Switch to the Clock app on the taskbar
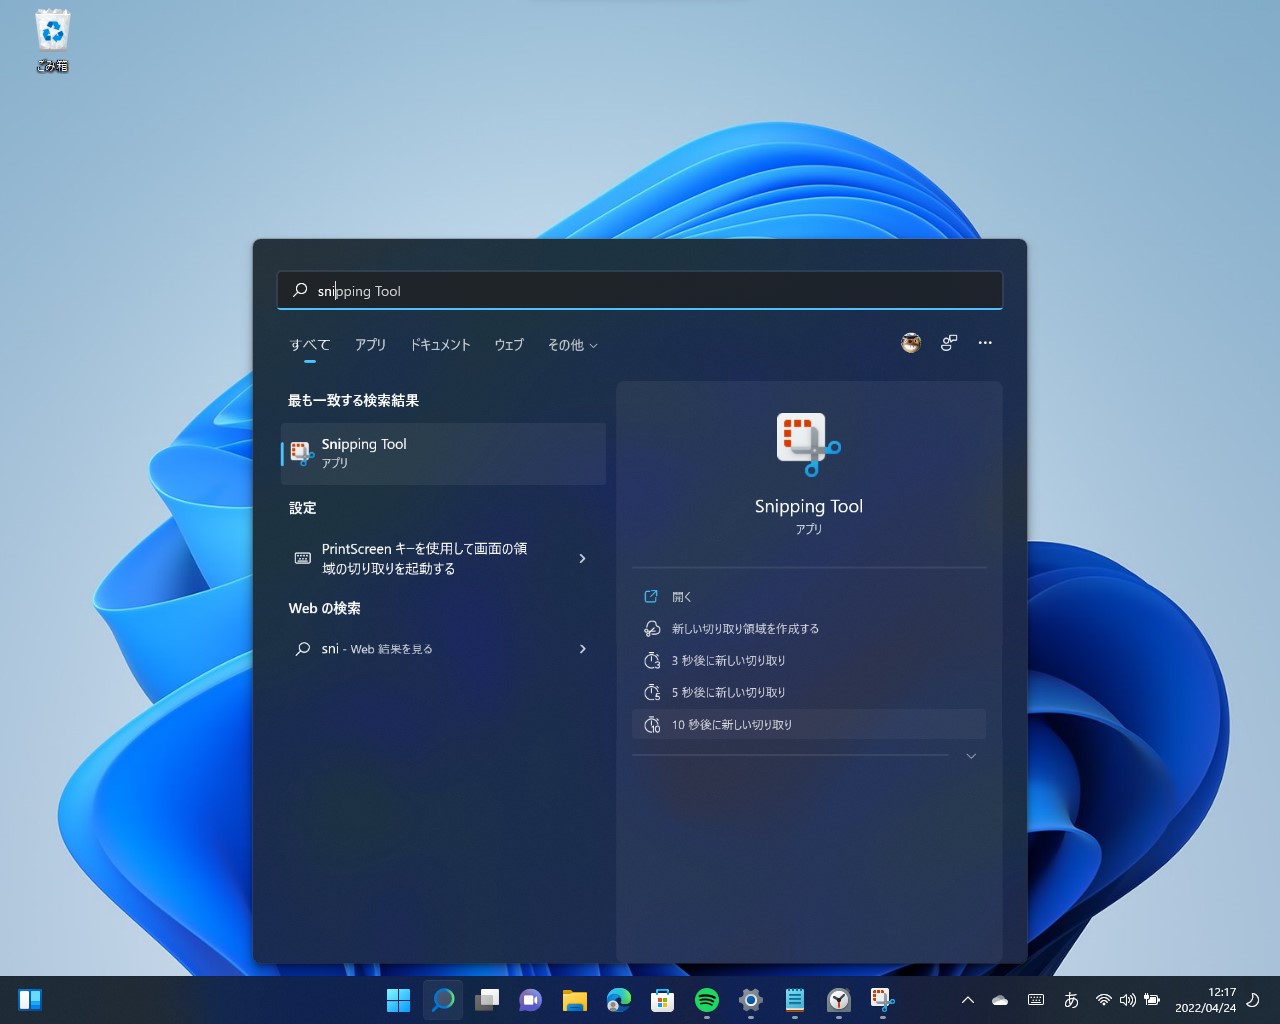1280x1024 pixels. pyautogui.click(x=838, y=1000)
